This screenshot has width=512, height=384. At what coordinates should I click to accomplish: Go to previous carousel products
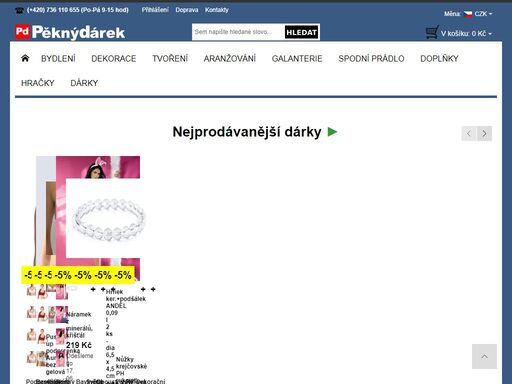coord(469,134)
